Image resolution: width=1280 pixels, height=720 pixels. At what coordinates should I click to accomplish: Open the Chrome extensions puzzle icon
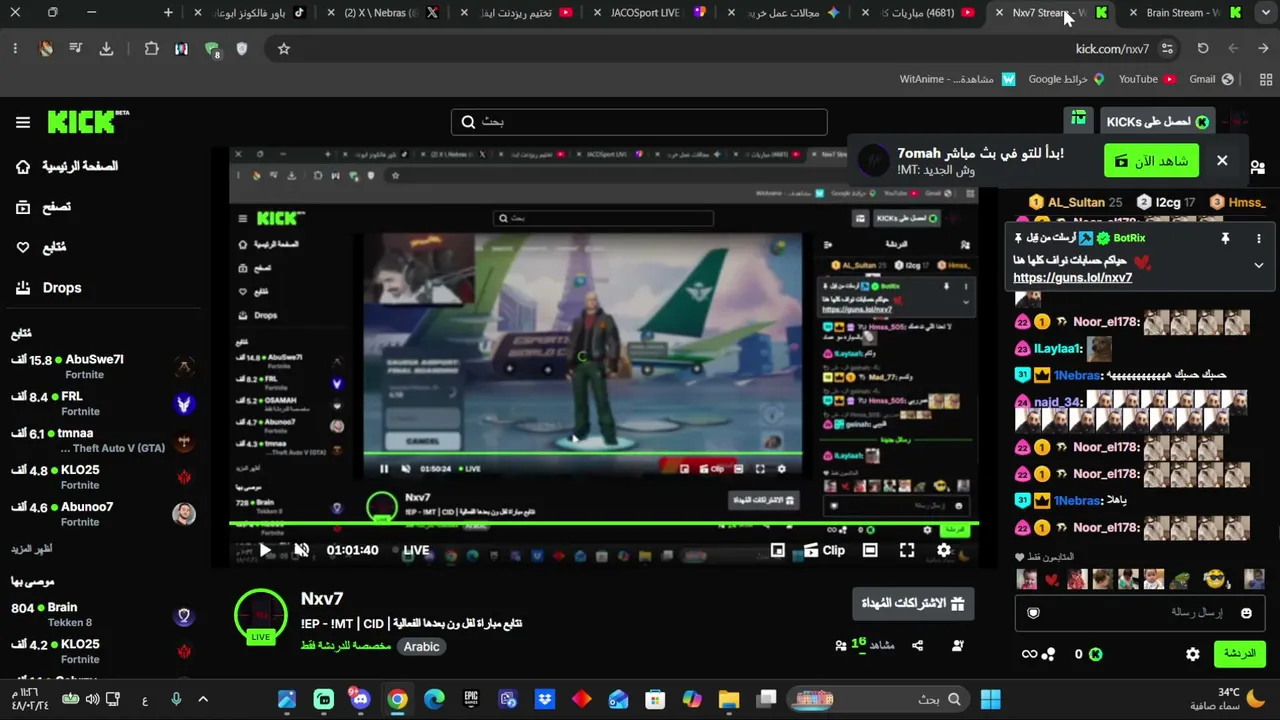point(151,48)
